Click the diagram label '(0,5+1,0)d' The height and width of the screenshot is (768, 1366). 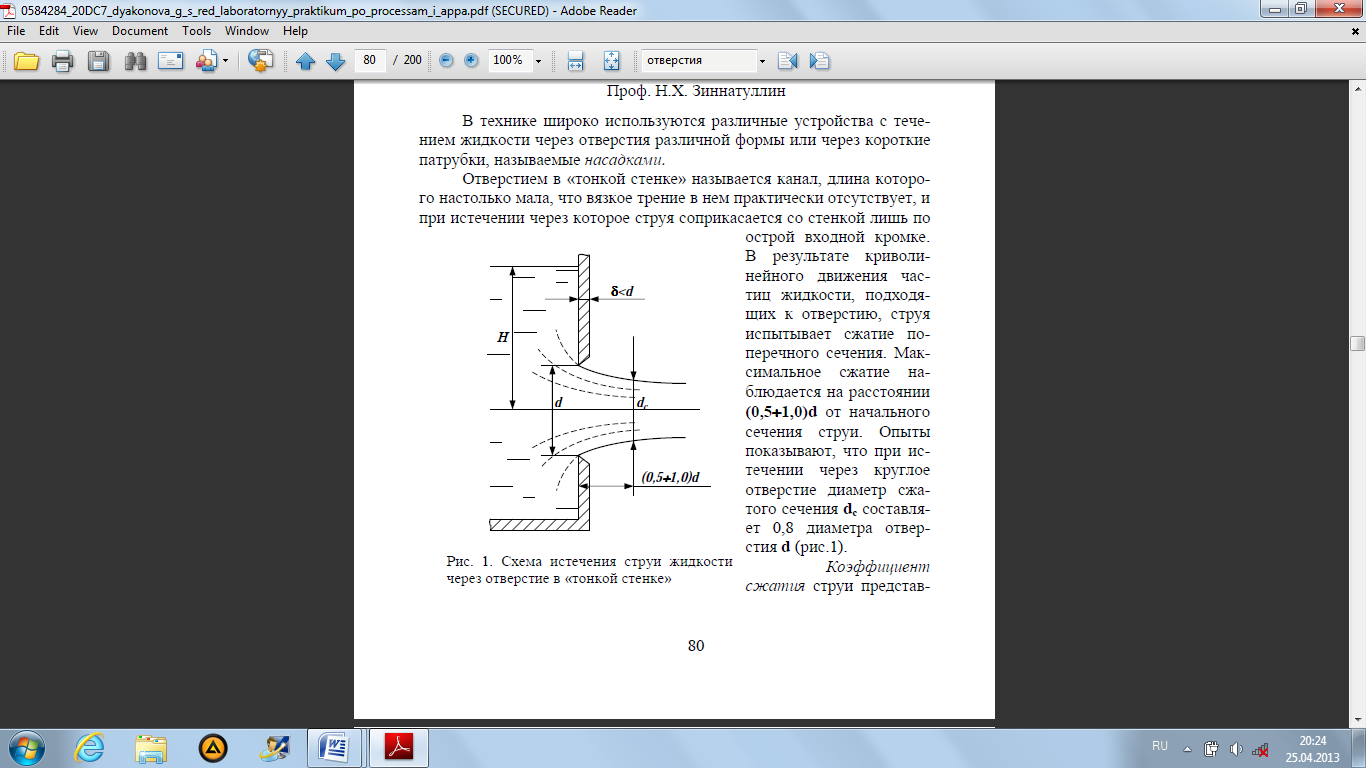(670, 477)
